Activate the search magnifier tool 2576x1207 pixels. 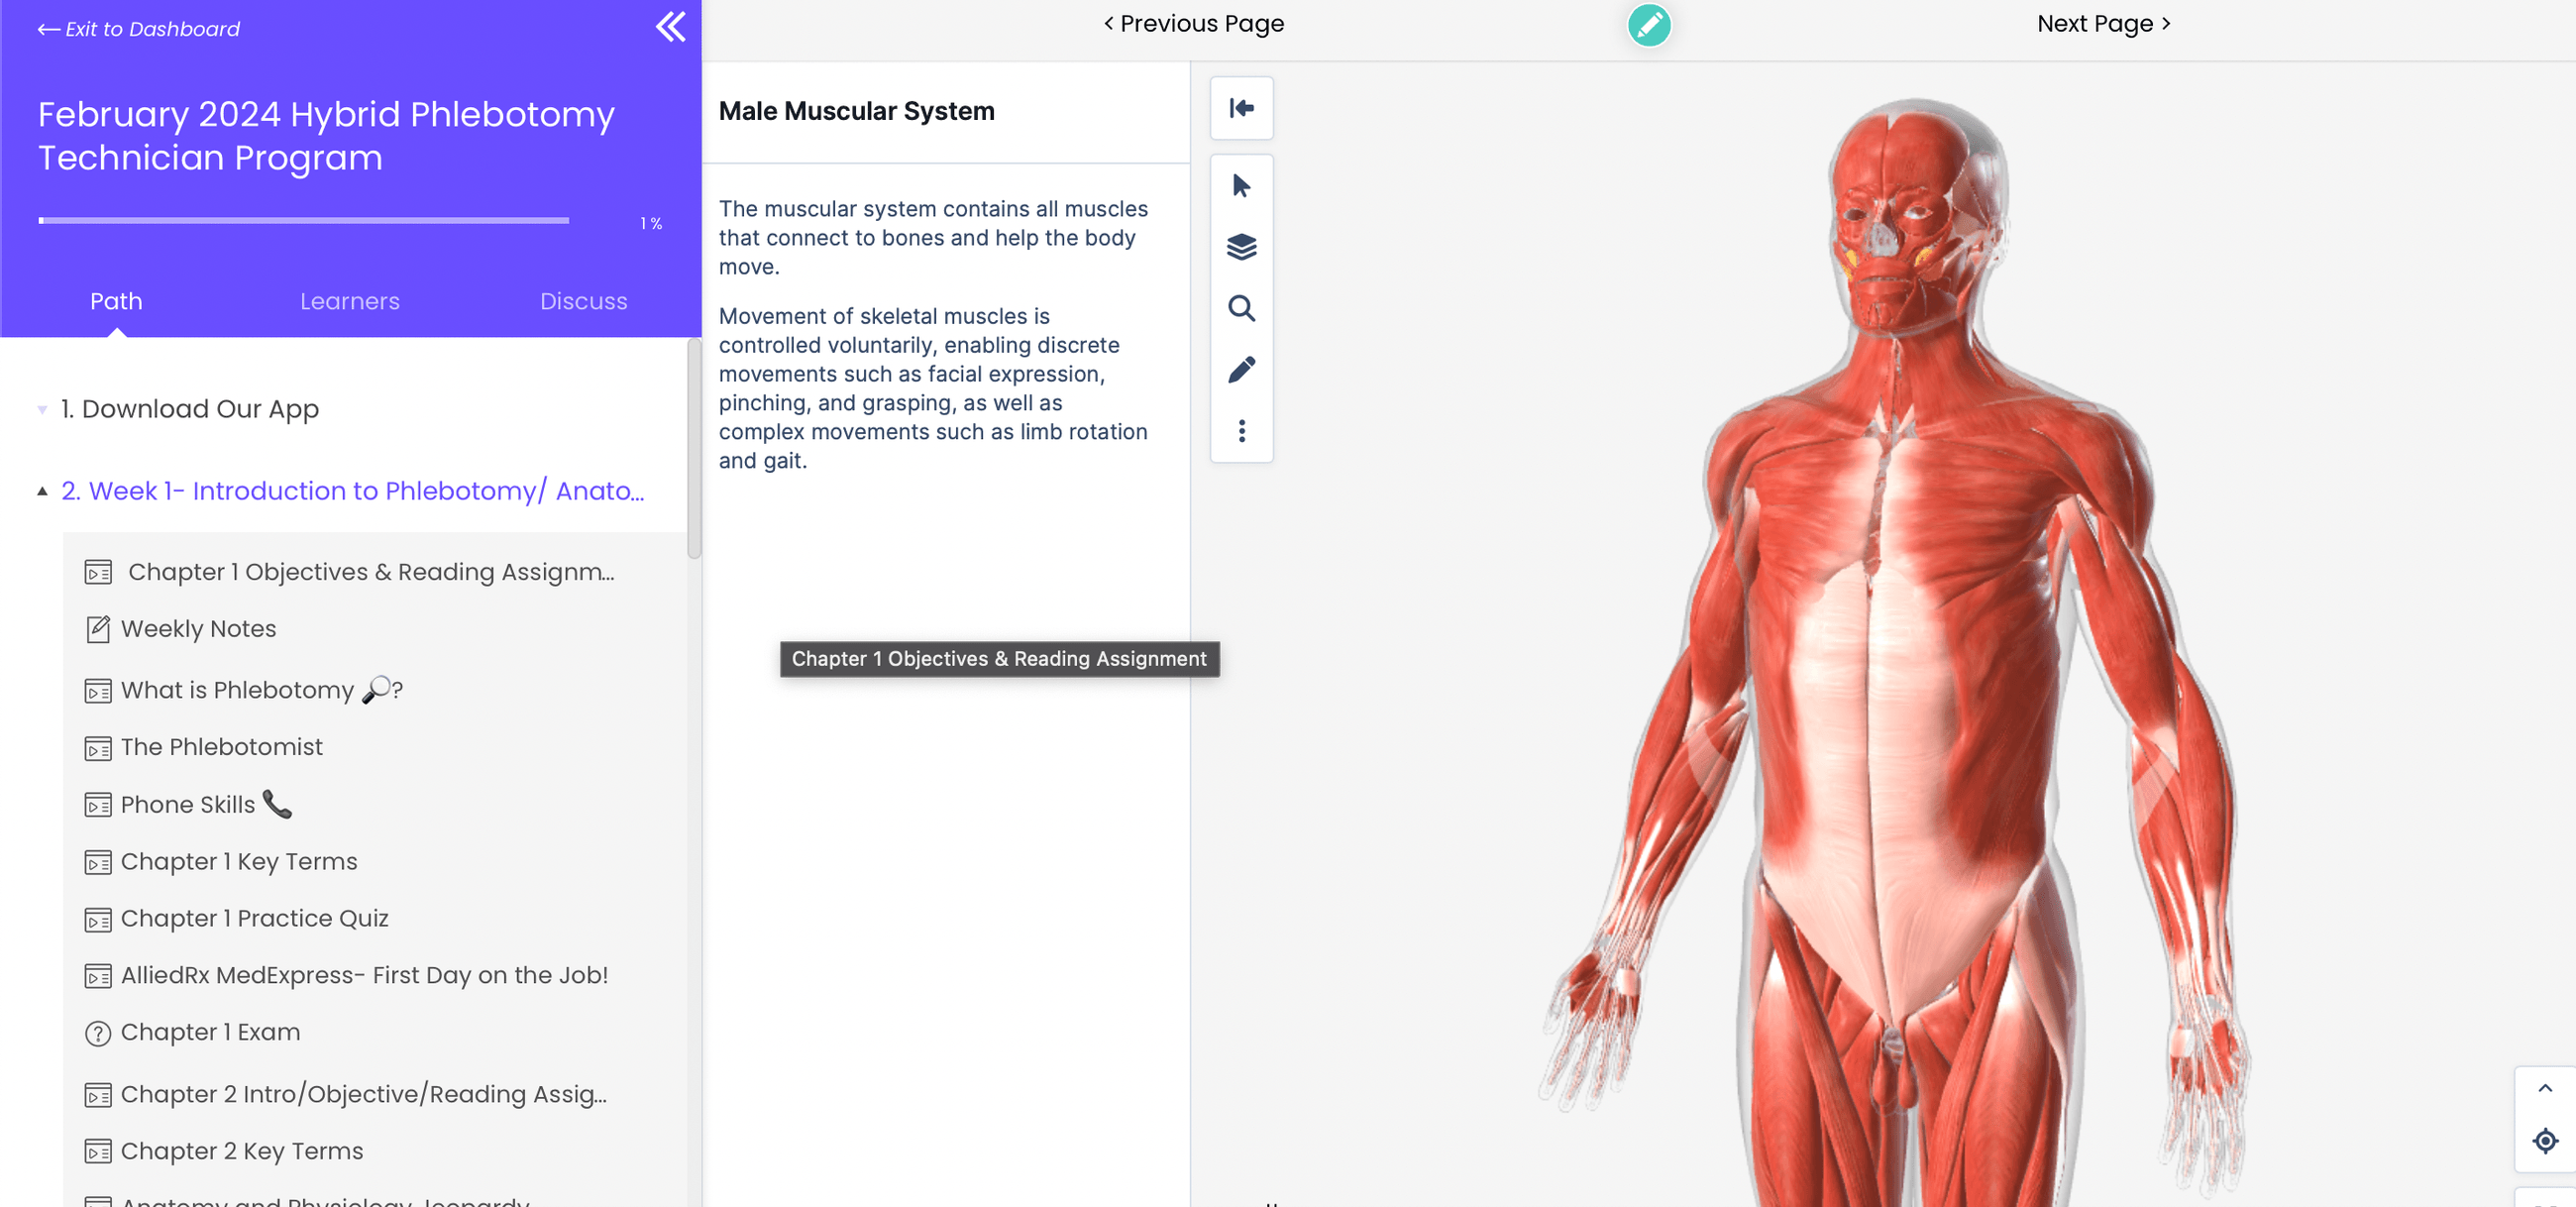[1241, 309]
